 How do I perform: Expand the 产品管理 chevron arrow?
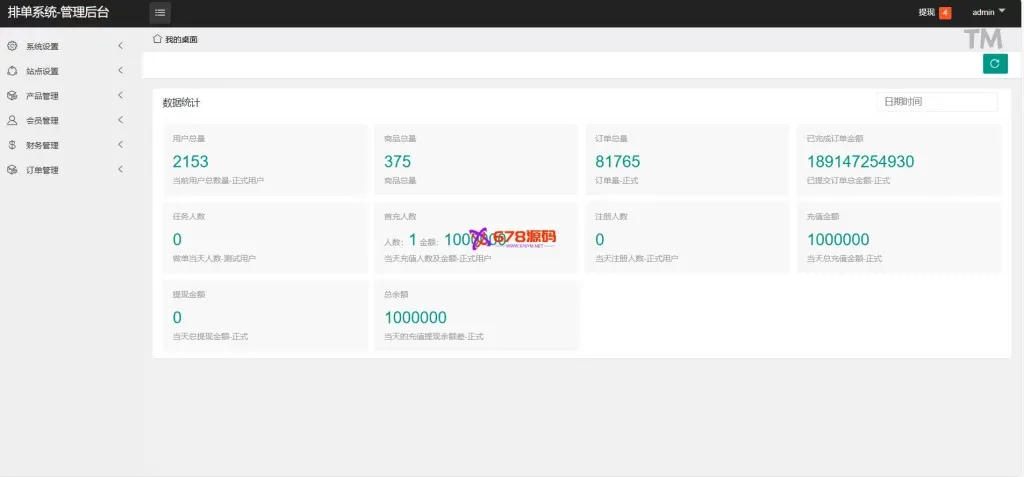coord(120,96)
